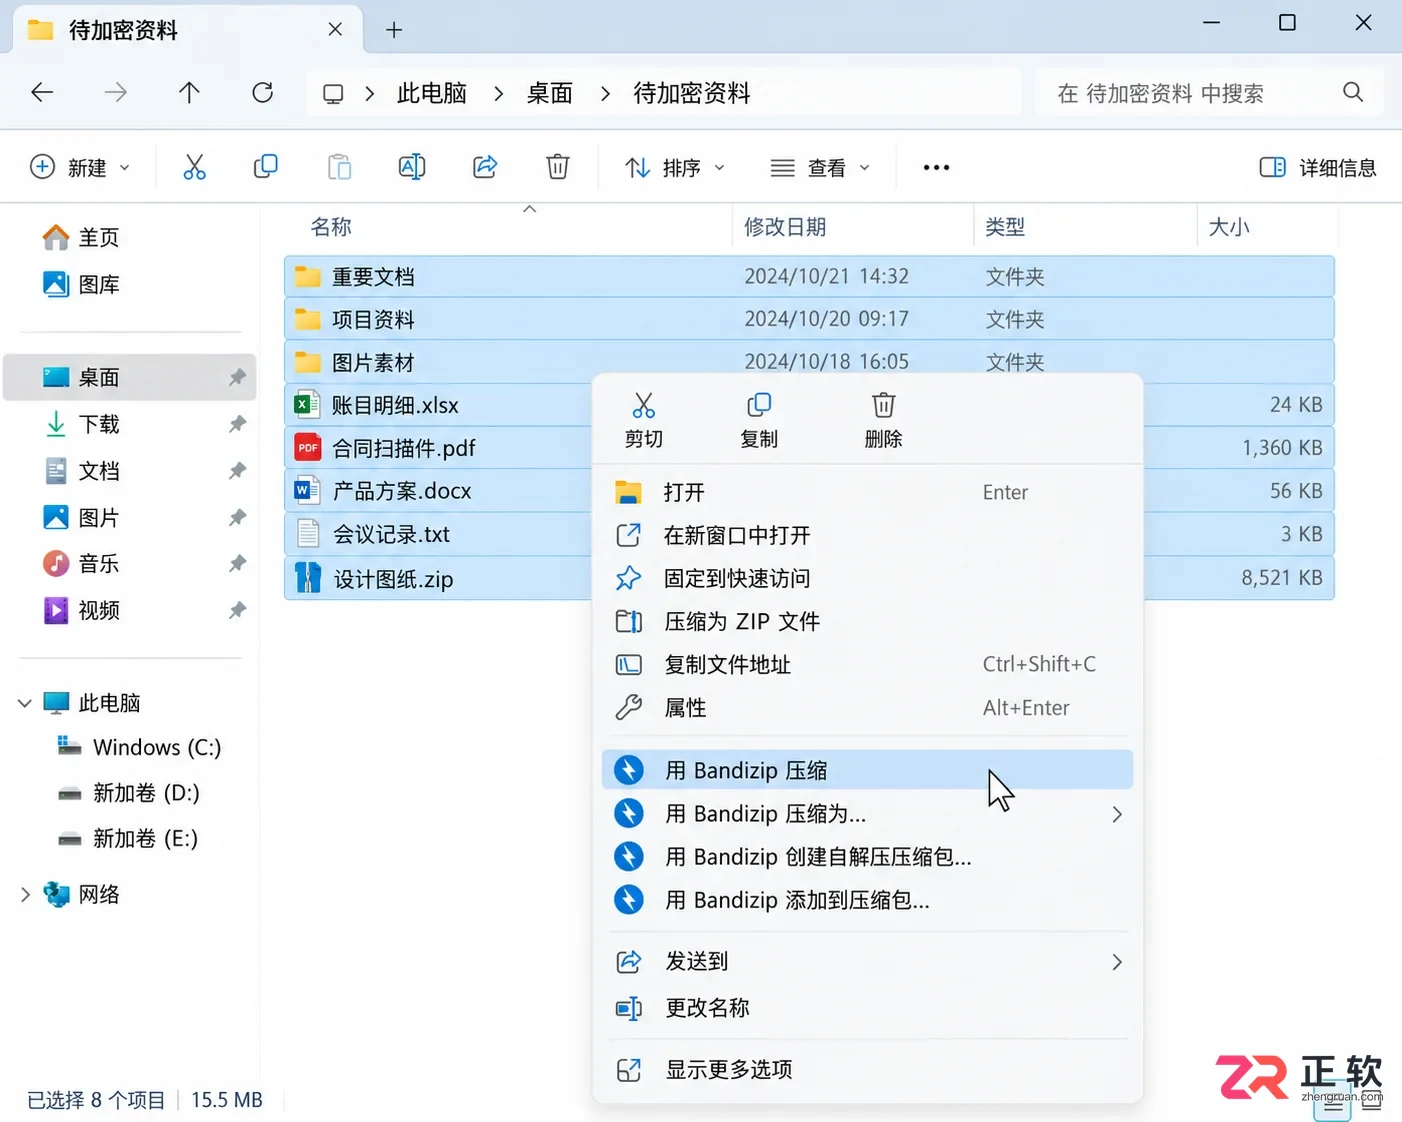Click the Share icon in the toolbar
Viewport: 1402px width, 1122px height.
485,167
